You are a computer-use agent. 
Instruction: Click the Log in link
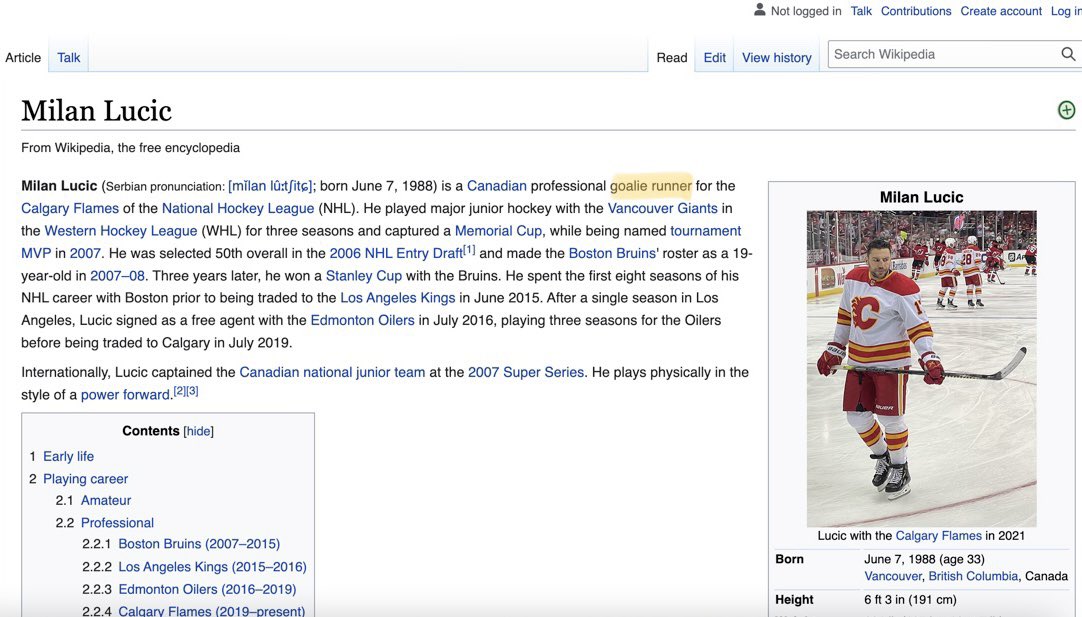pyautogui.click(x=1065, y=11)
